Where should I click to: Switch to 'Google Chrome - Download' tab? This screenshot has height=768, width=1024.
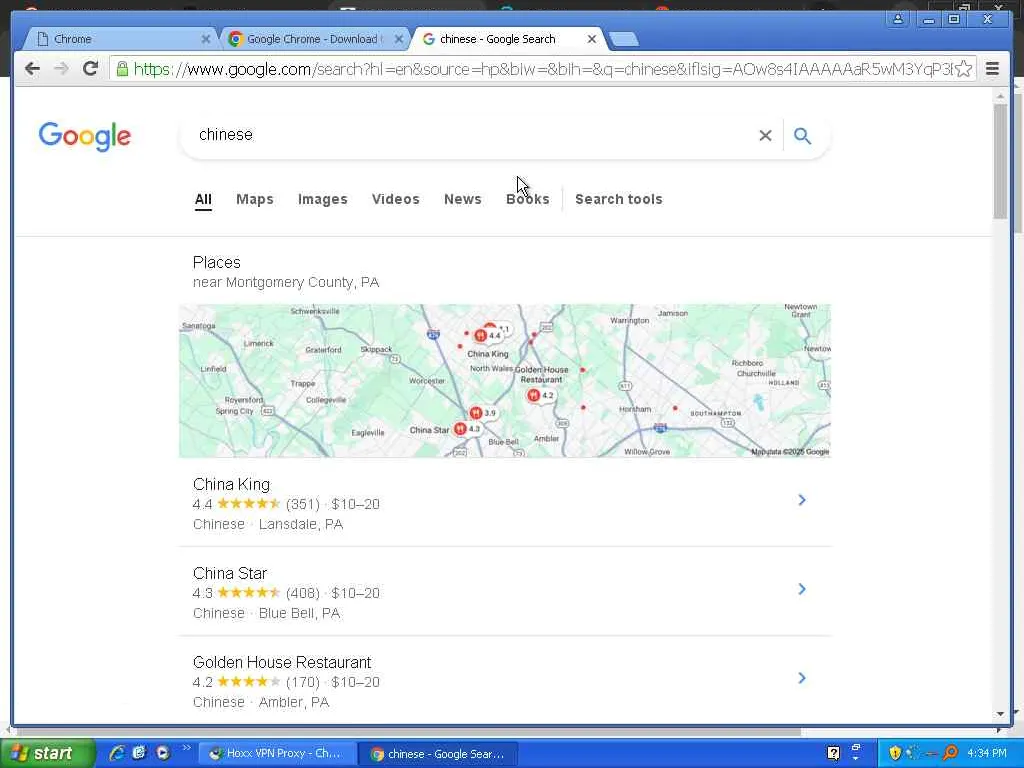click(x=313, y=39)
